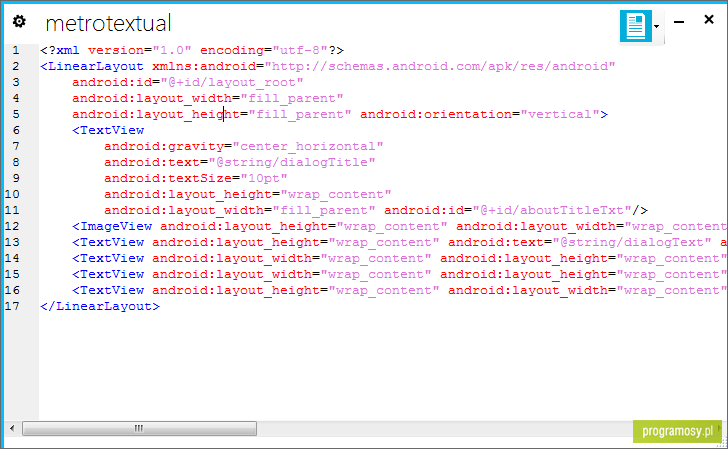Click the "@string/dialogTitle" value

tap(292, 162)
